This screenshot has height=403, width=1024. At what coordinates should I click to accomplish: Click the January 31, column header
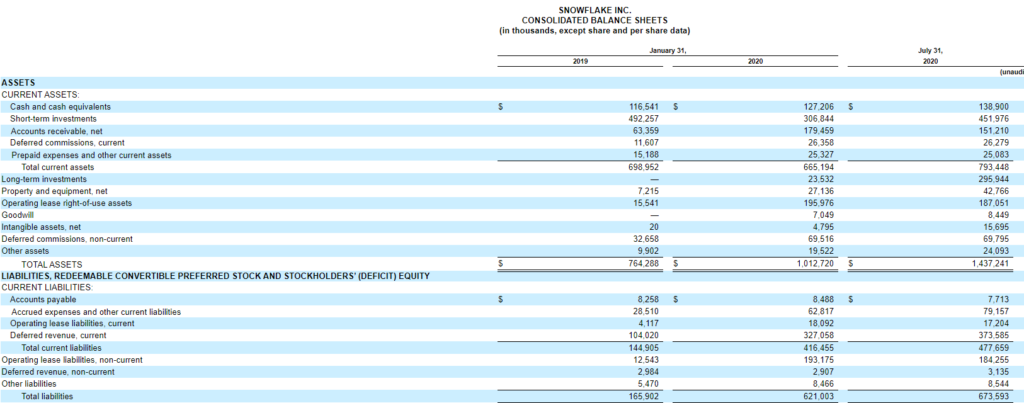(668, 49)
